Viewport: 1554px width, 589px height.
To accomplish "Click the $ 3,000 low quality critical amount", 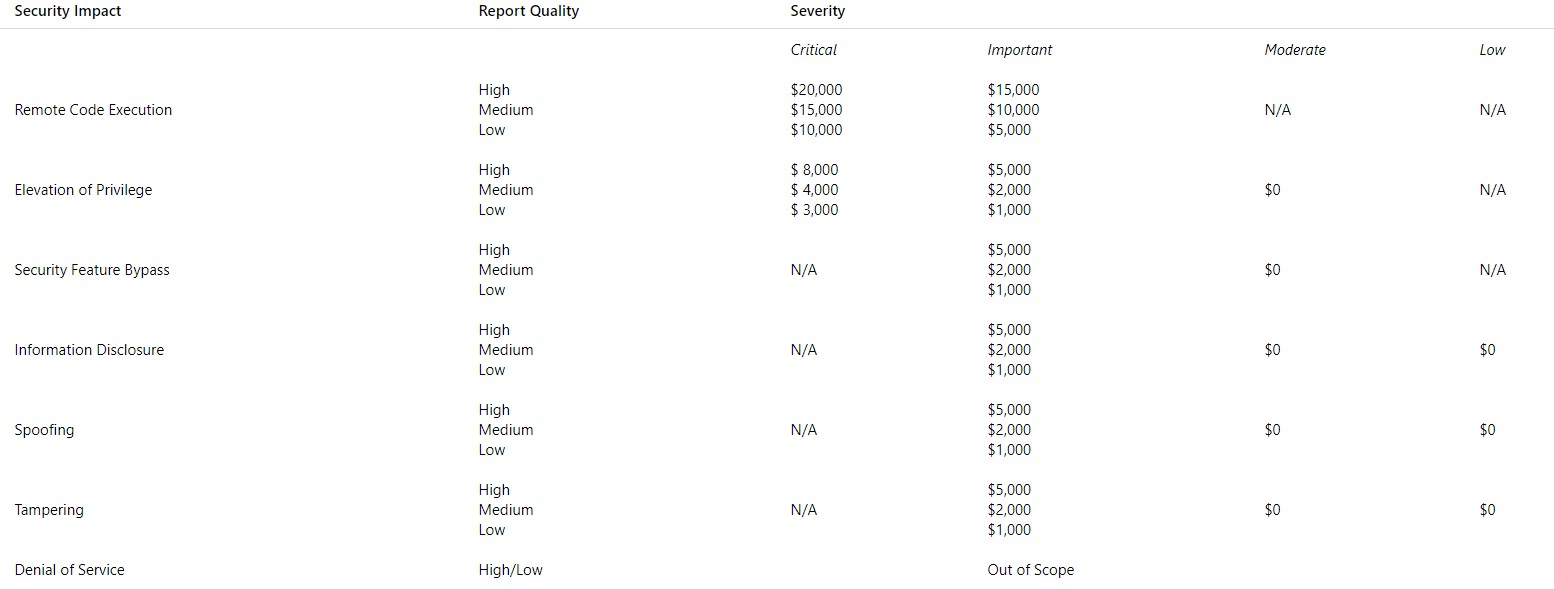I will click(814, 210).
